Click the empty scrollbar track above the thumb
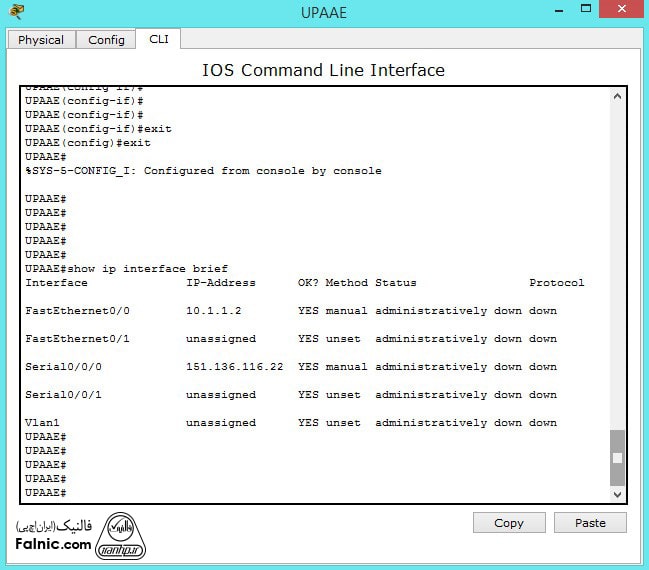 (x=617, y=260)
